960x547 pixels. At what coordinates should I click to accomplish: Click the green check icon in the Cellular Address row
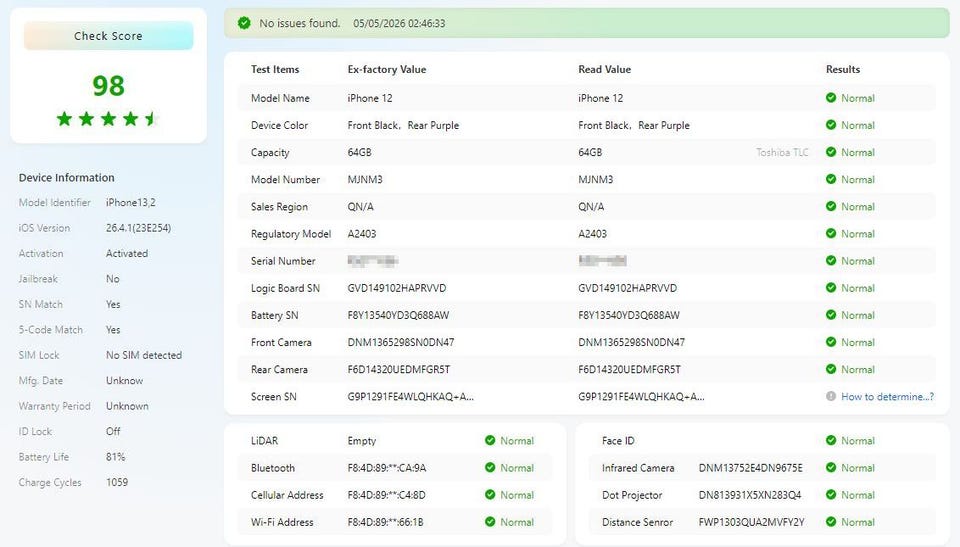490,494
